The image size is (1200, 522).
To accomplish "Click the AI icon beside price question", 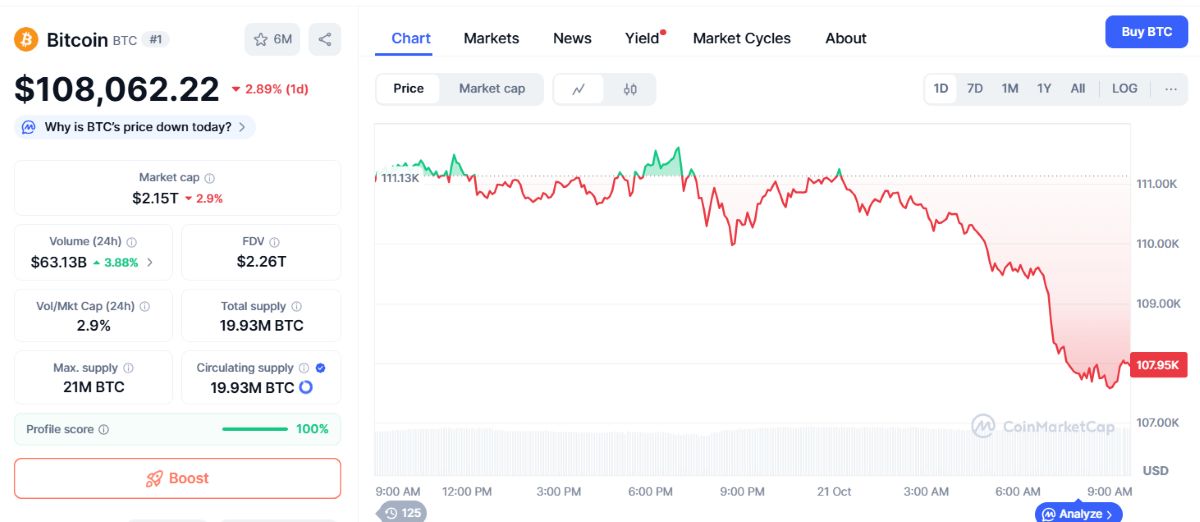I will pos(29,127).
